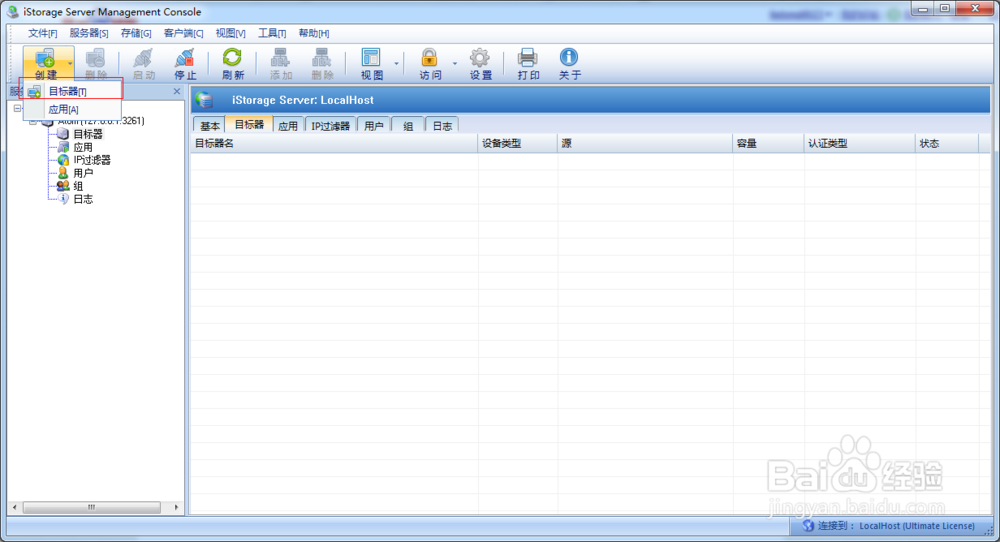Click status text LocalHost (Ultimate License)
The width and height of the screenshot is (1000, 542).
[x=916, y=526]
